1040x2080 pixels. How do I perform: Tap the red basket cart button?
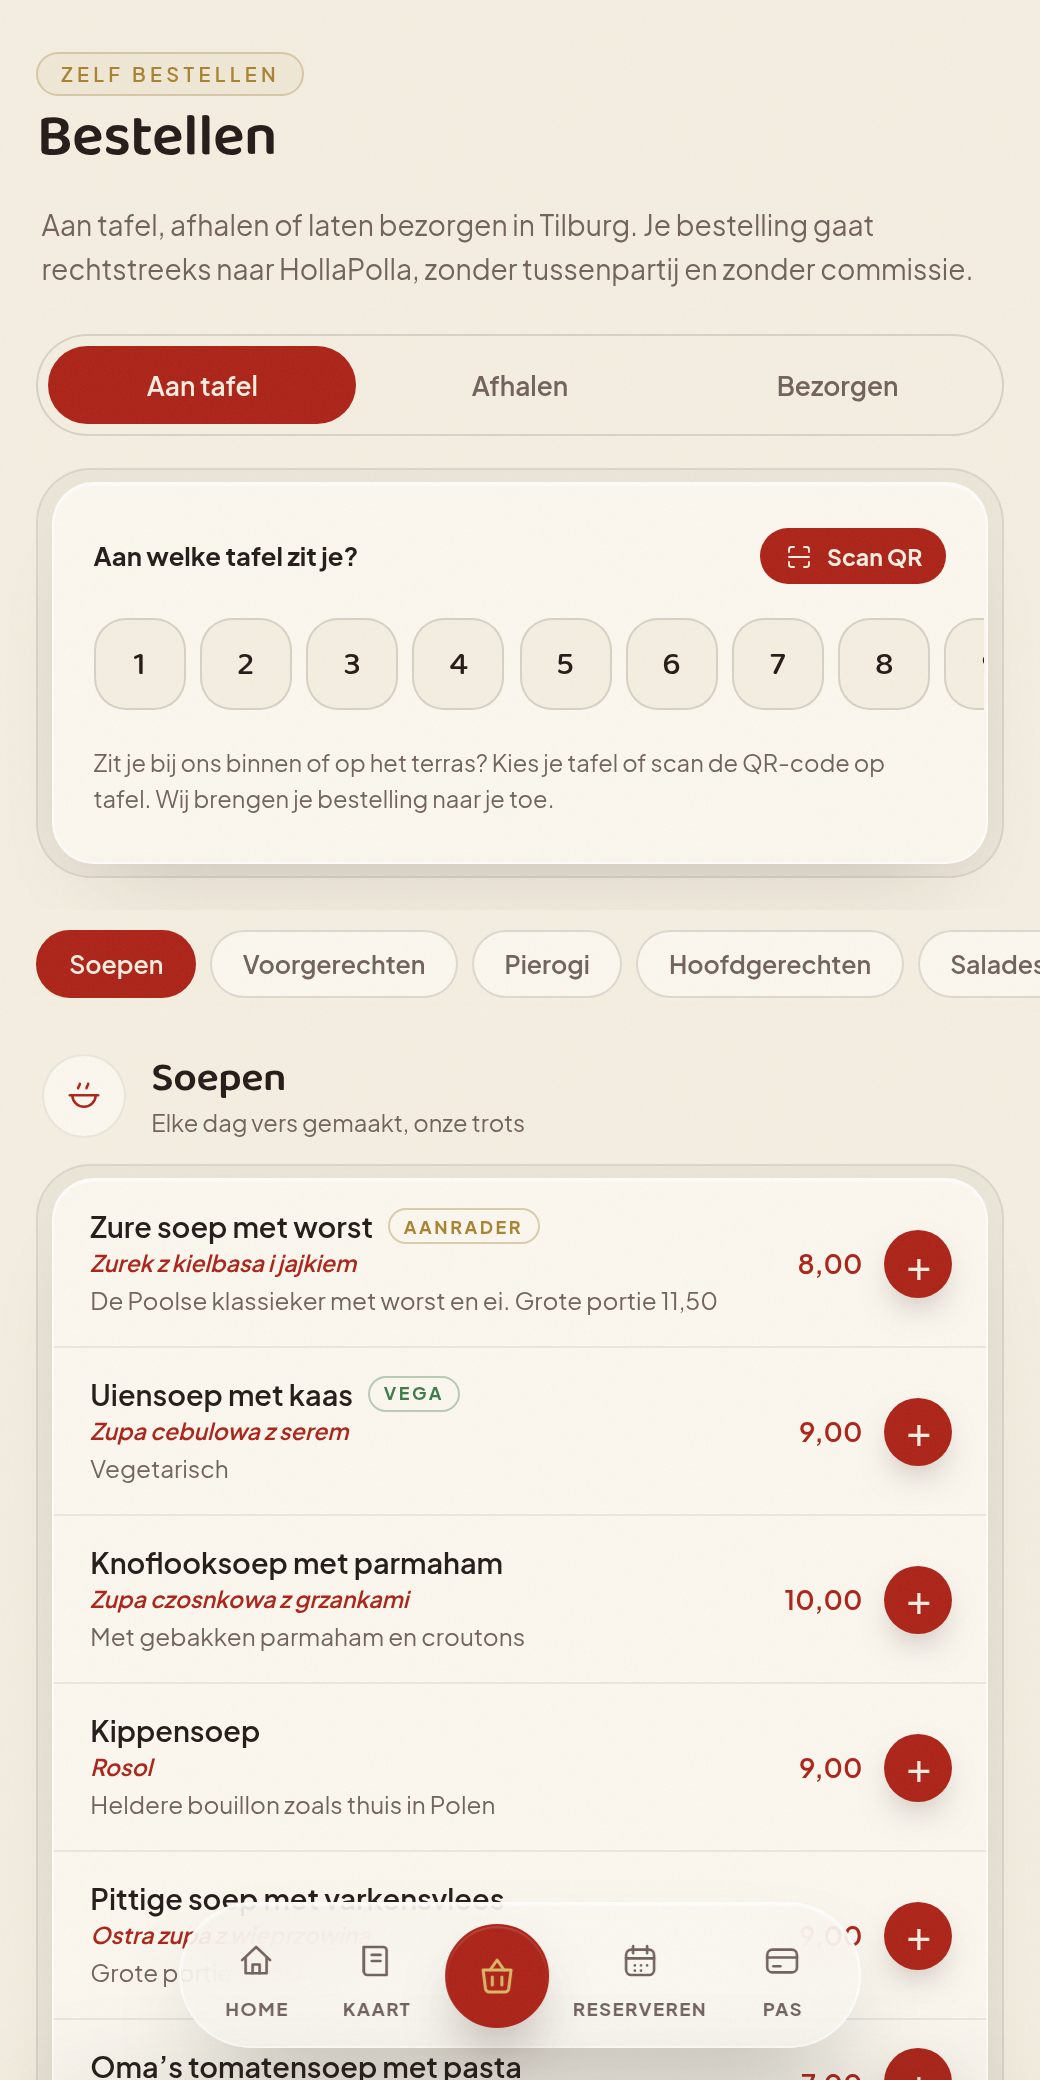coord(497,1976)
